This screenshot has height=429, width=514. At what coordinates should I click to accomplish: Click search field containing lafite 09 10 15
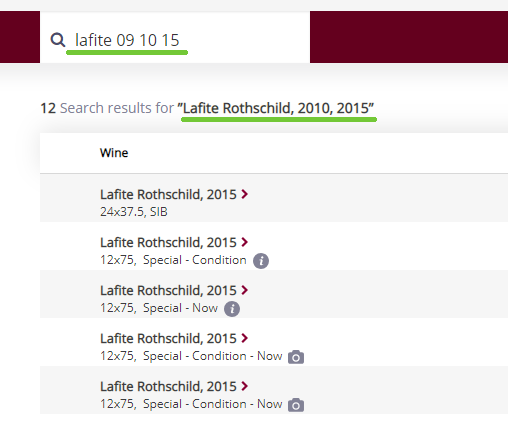(175, 37)
